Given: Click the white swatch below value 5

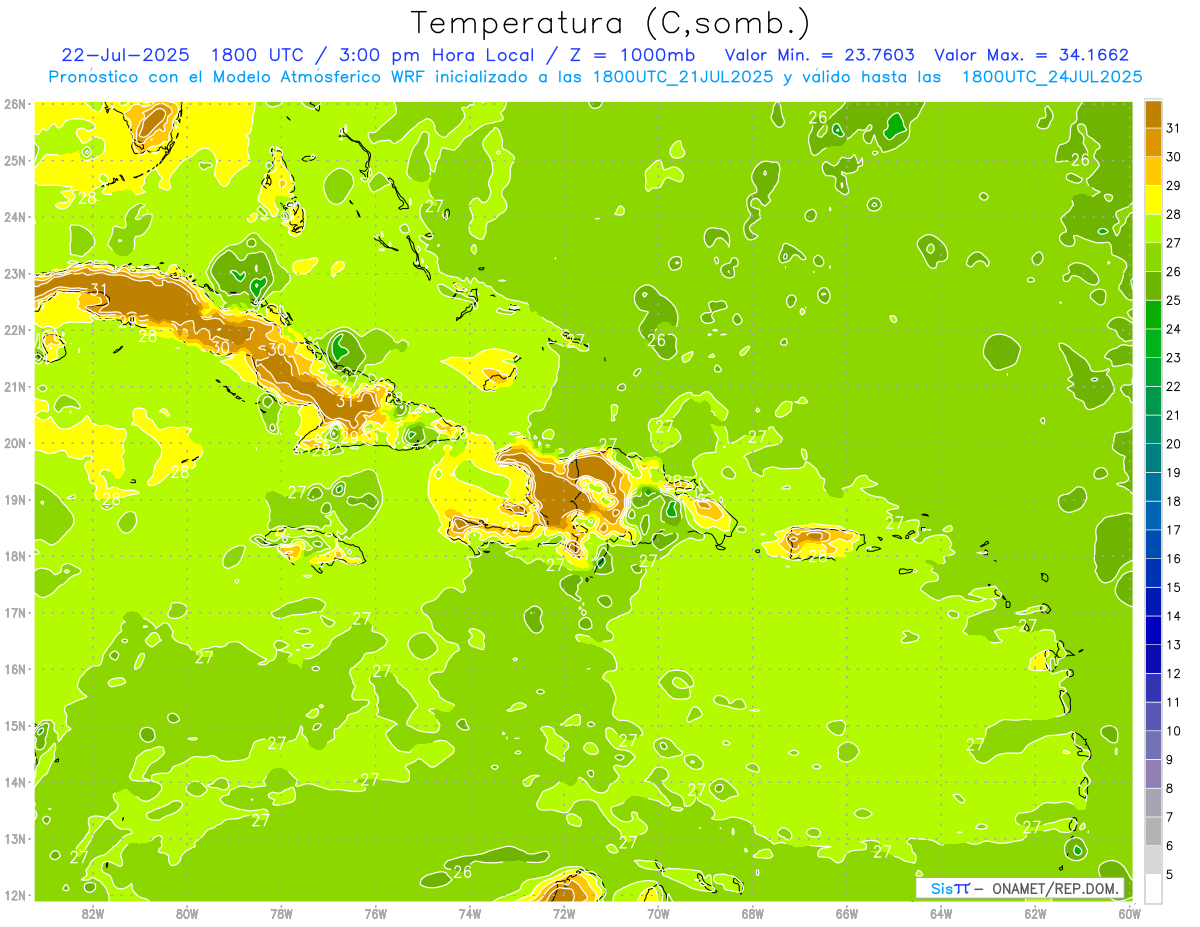Looking at the screenshot, I should pos(1154,888).
